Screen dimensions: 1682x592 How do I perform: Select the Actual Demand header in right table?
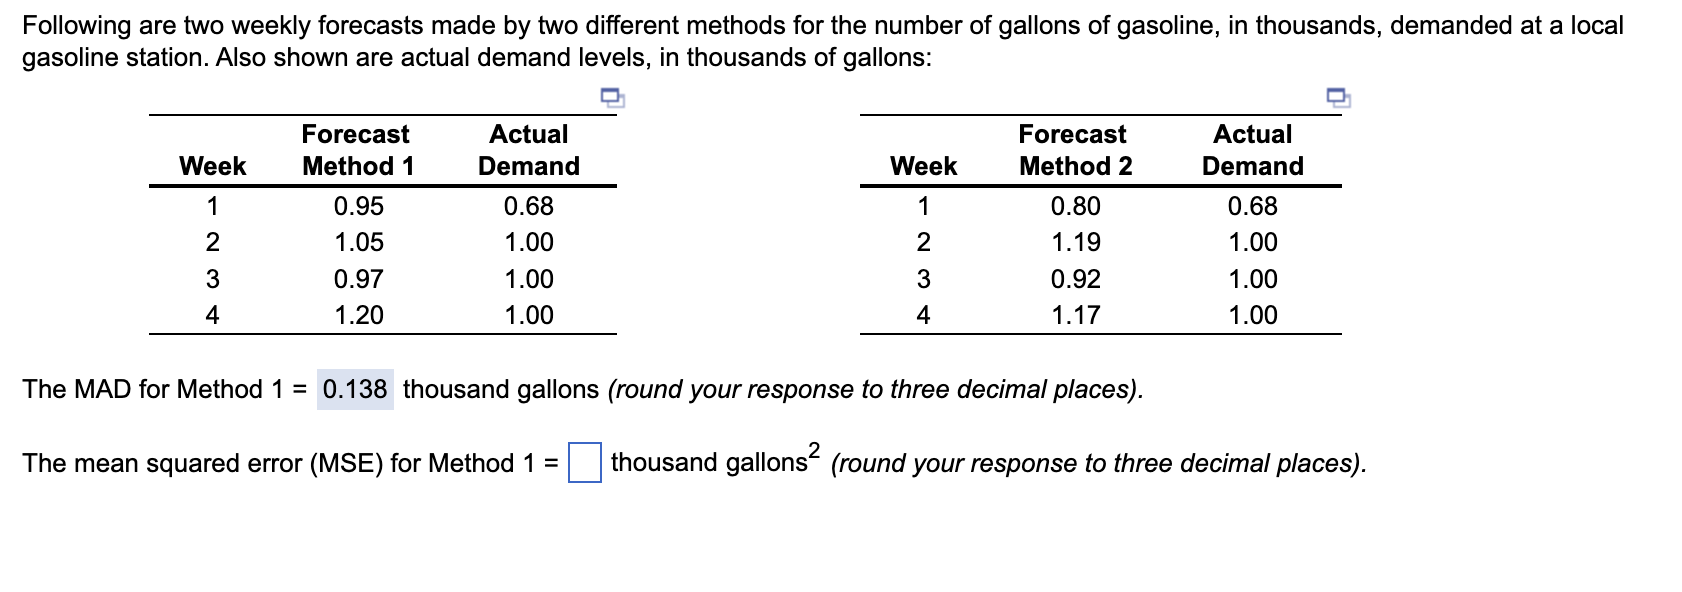(1253, 150)
